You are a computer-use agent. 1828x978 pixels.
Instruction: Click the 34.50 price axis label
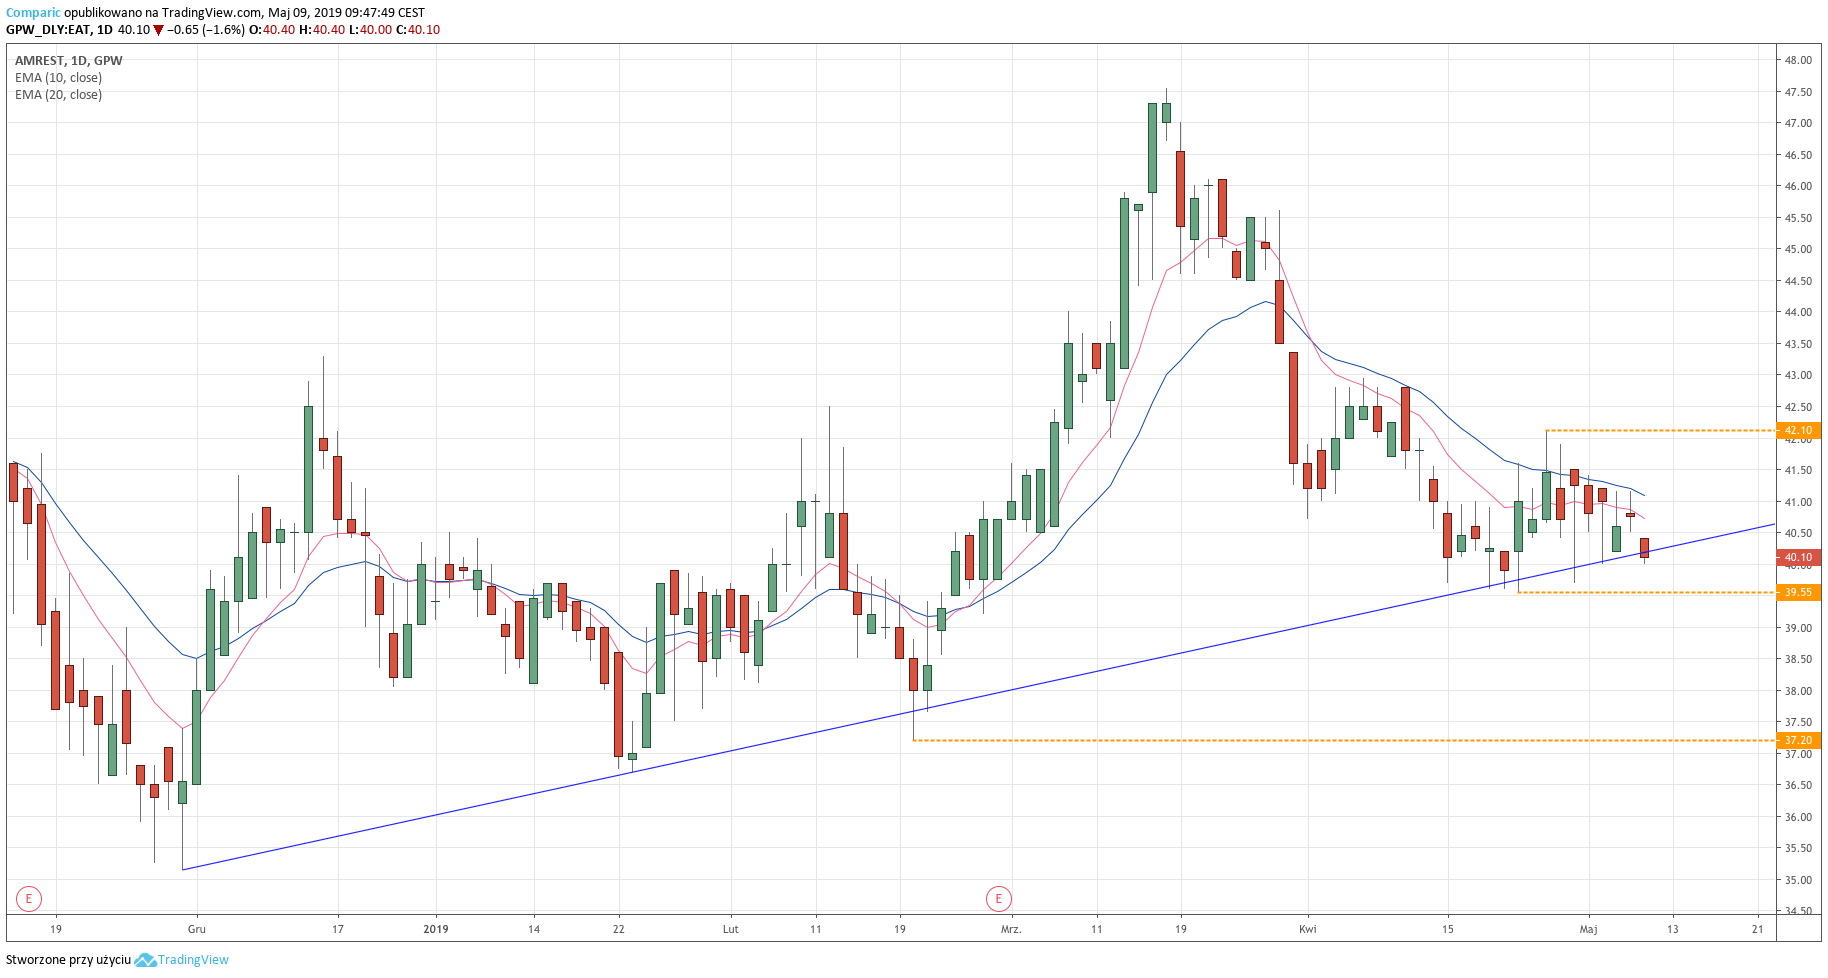(1798, 911)
